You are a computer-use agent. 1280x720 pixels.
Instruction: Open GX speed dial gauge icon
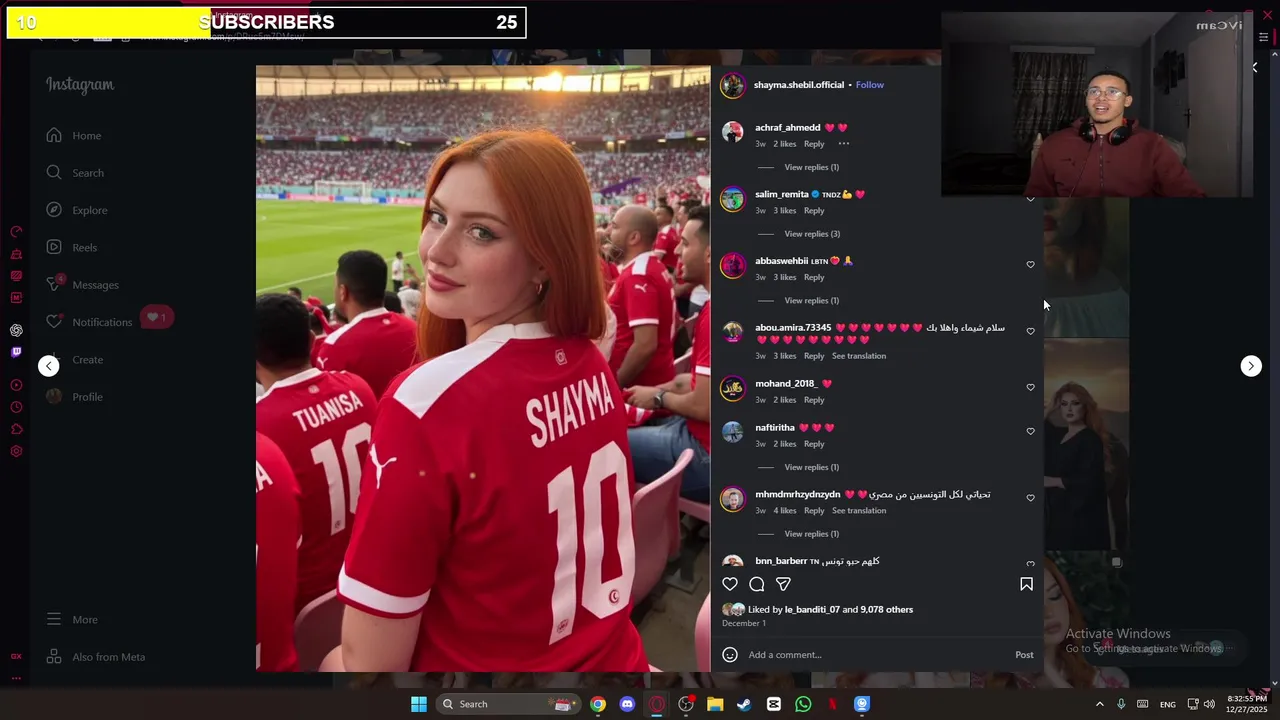(16, 232)
